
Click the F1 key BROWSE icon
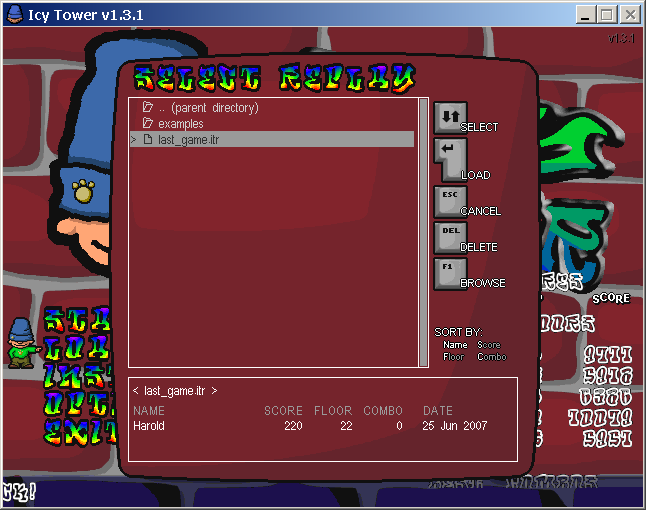coord(450,274)
